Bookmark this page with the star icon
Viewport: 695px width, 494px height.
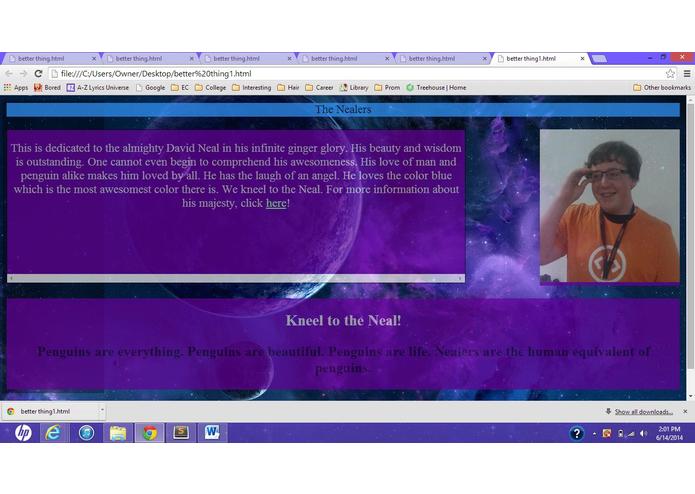pos(670,74)
